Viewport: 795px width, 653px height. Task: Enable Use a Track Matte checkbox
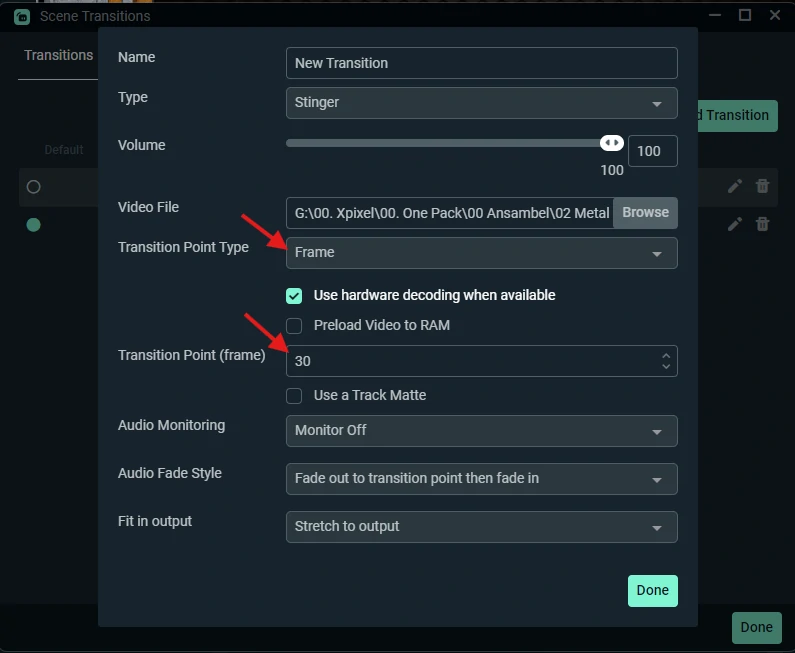(294, 395)
